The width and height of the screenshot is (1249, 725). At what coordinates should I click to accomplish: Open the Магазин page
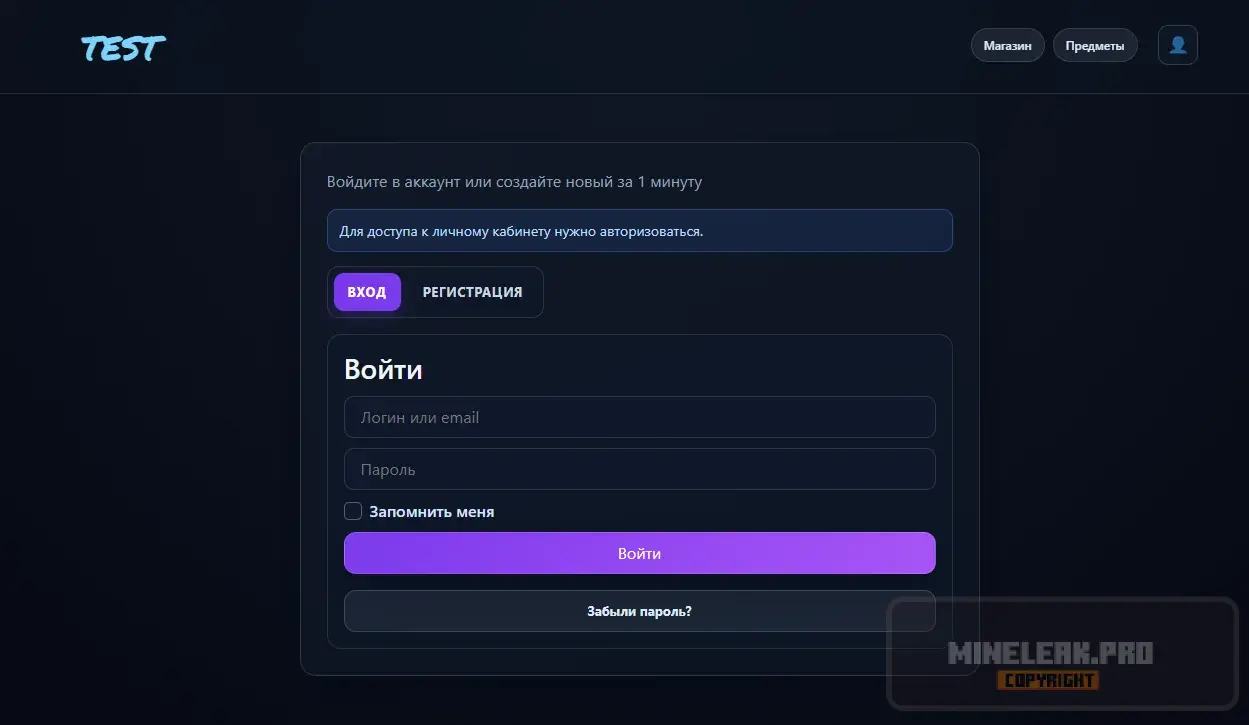1007,46
